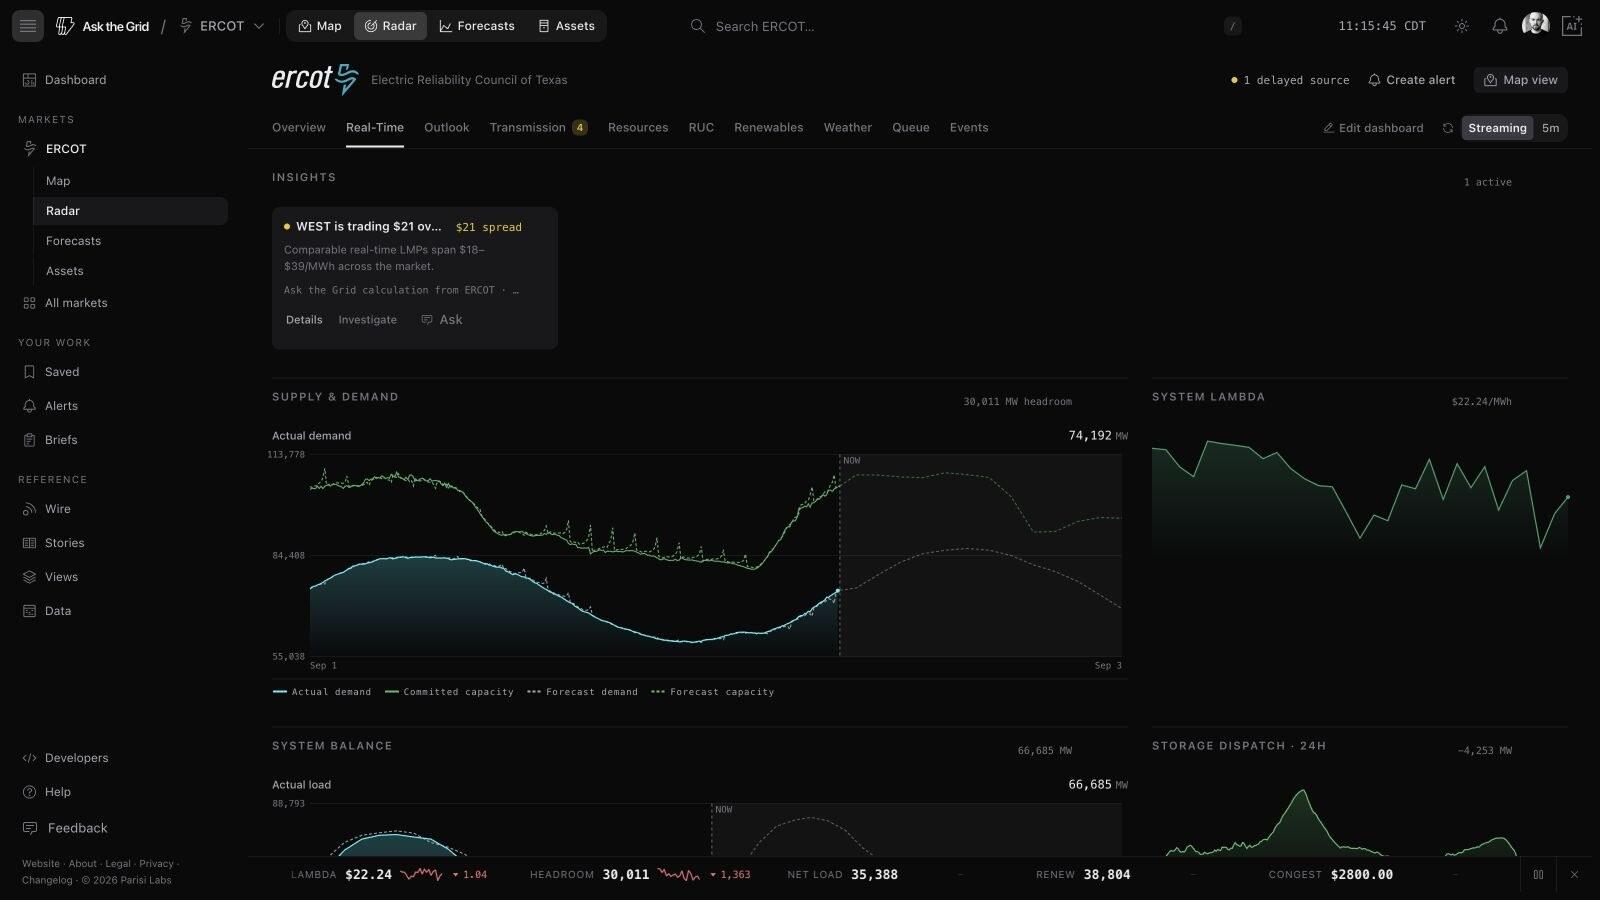Image resolution: width=1600 pixels, height=900 pixels.
Task: Close the bottom ticker bar
Action: 1574,875
